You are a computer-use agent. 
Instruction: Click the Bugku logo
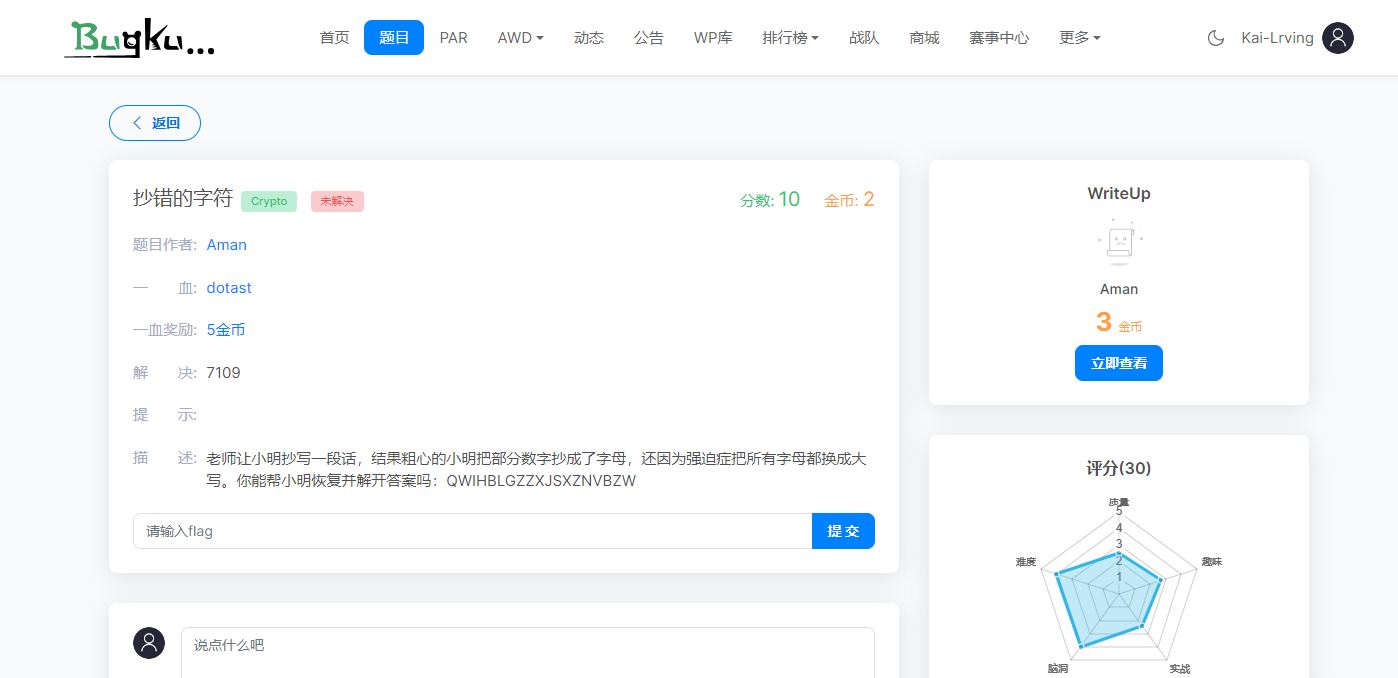[x=138, y=37]
